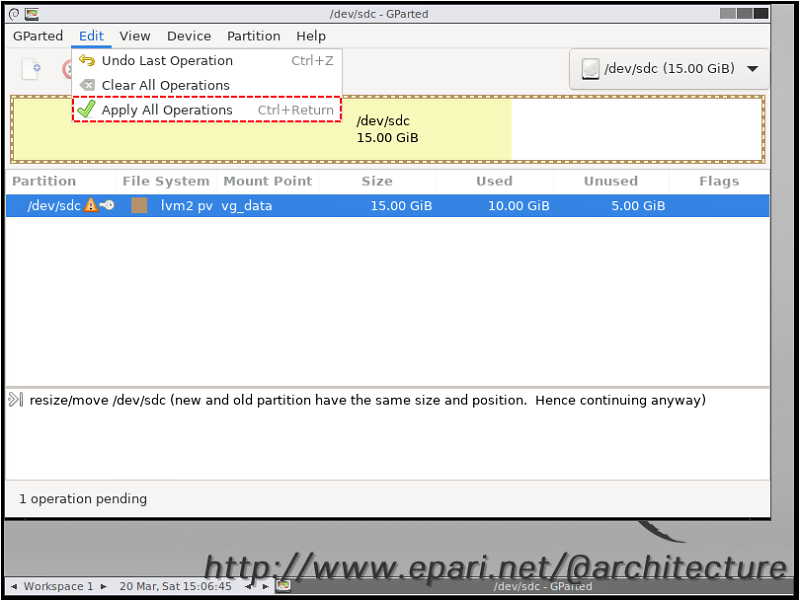Click the GParted app icon in title bar
800x600 pixels.
[x=32, y=14]
